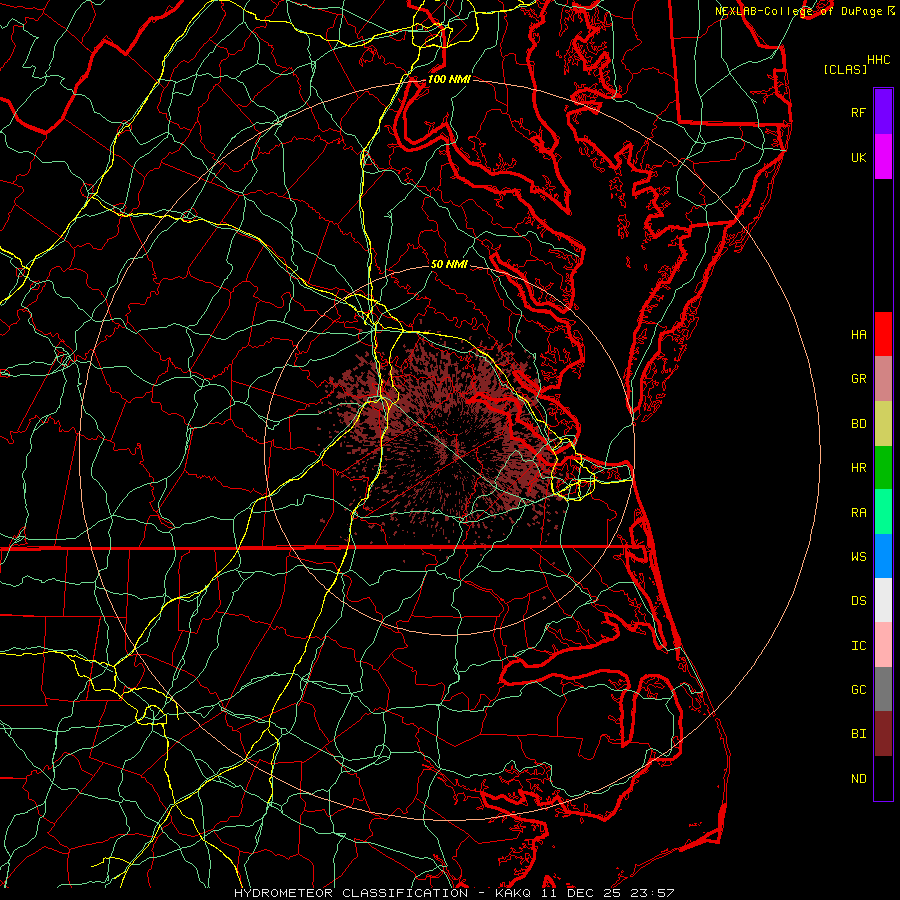Click the GR legend label
This screenshot has height=900, width=900.
tap(858, 379)
